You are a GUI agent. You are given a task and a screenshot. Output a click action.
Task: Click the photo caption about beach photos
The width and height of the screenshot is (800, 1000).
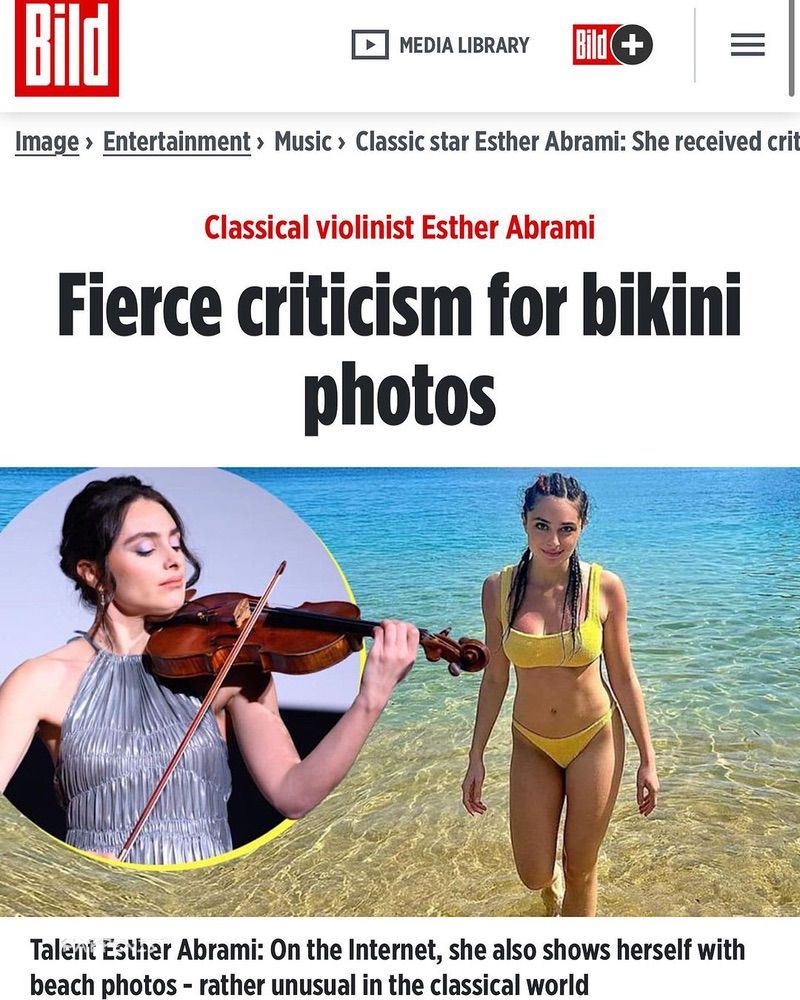click(387, 967)
